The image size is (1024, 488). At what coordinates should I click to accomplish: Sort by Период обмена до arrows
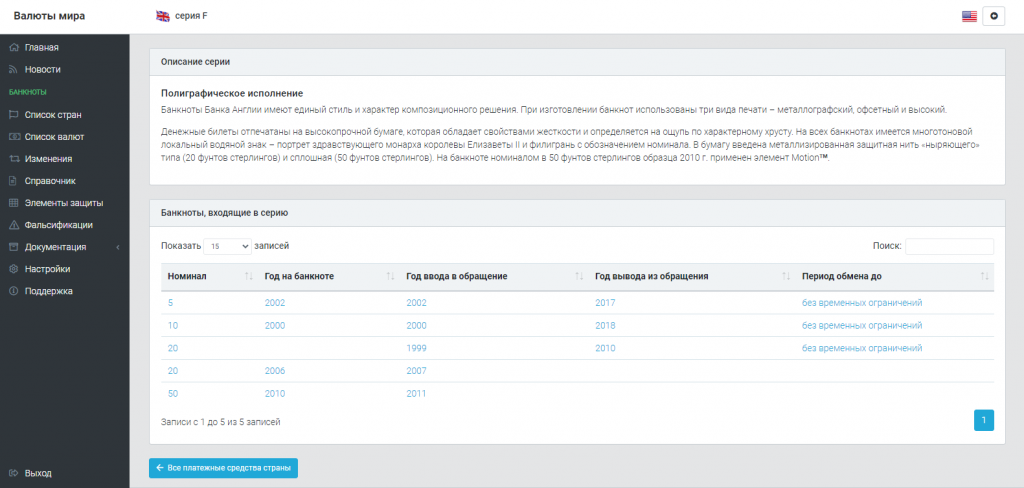pos(984,277)
